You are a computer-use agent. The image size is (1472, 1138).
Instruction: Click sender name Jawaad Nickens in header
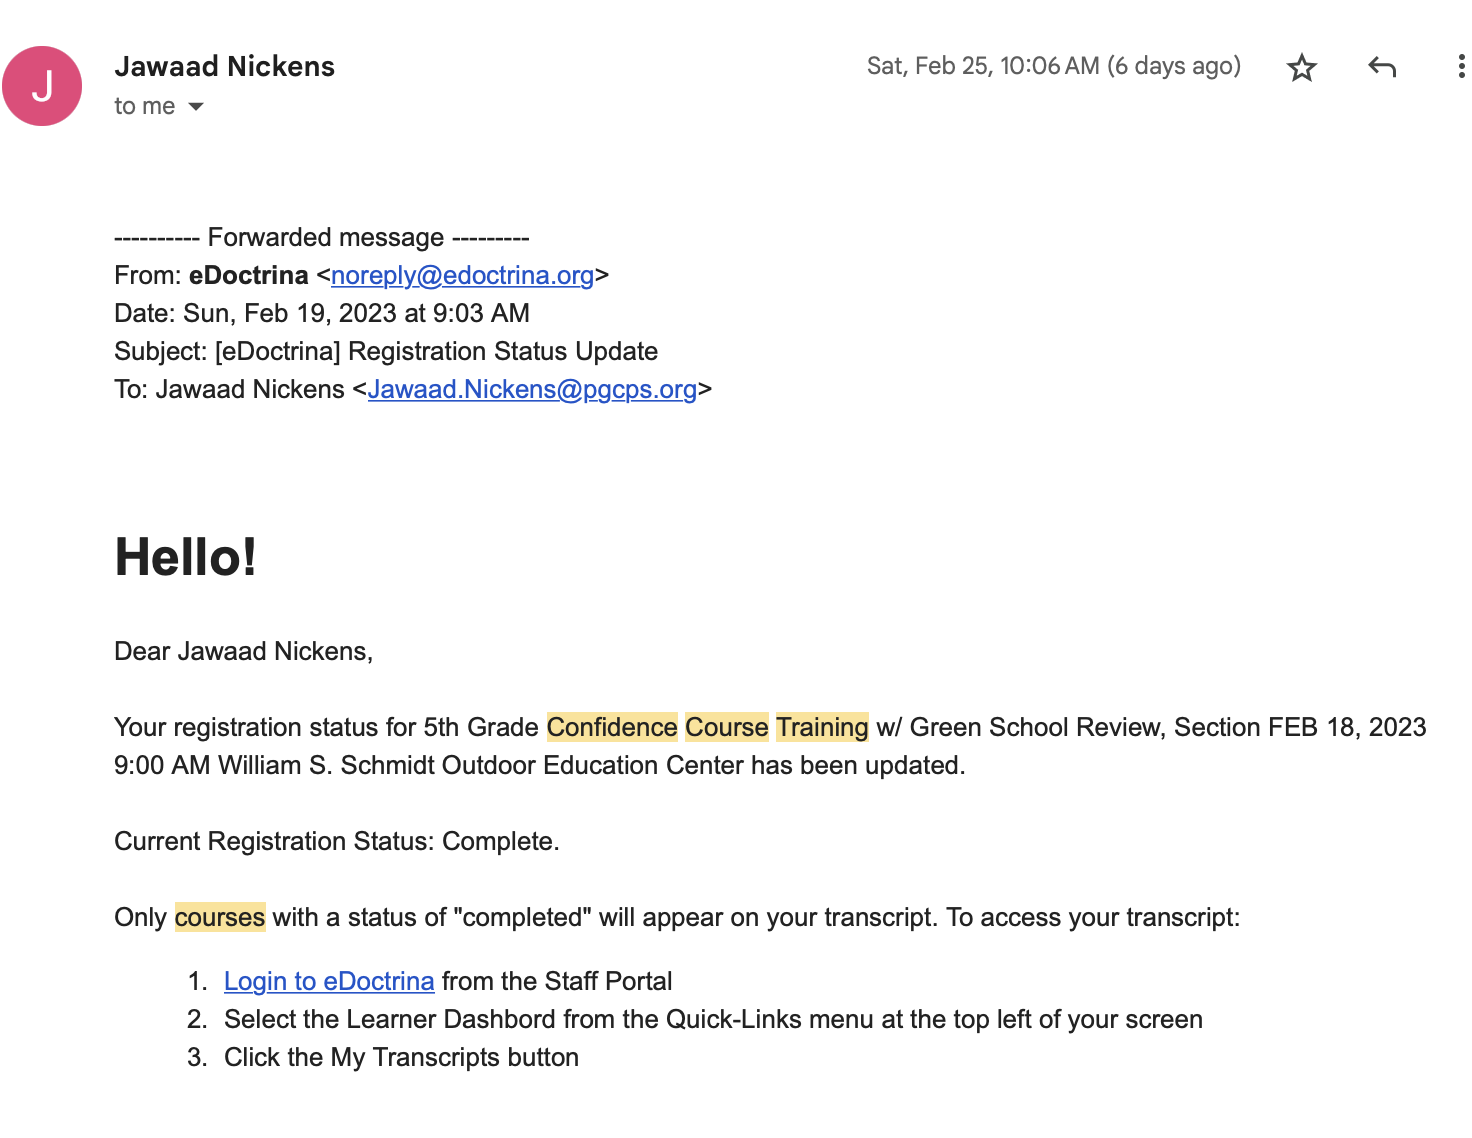[225, 66]
